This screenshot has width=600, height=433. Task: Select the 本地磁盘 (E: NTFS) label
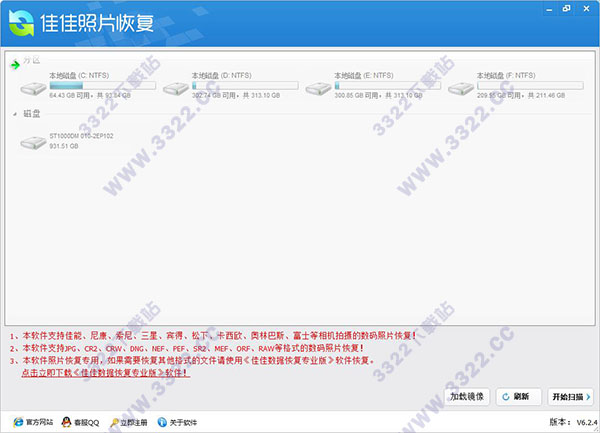pos(364,75)
